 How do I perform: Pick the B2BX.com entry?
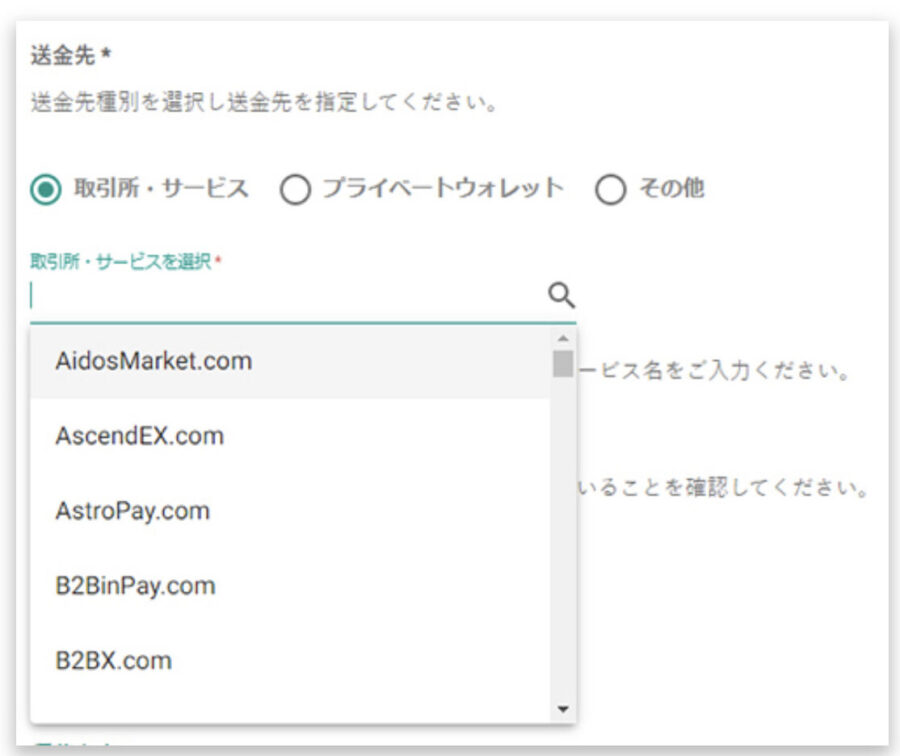click(x=290, y=661)
